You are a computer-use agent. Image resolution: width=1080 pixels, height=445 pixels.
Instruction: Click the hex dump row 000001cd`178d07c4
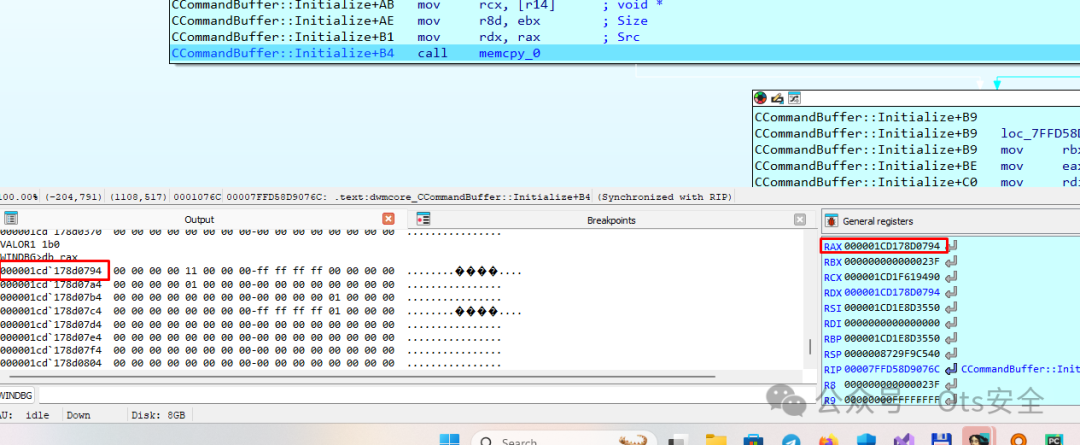tap(262, 311)
